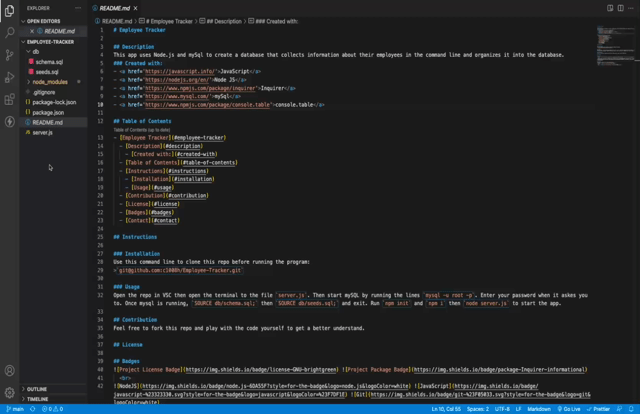640x414 pixels.
Task: Click the #table-of-contents anchor link
Action: click(209, 162)
